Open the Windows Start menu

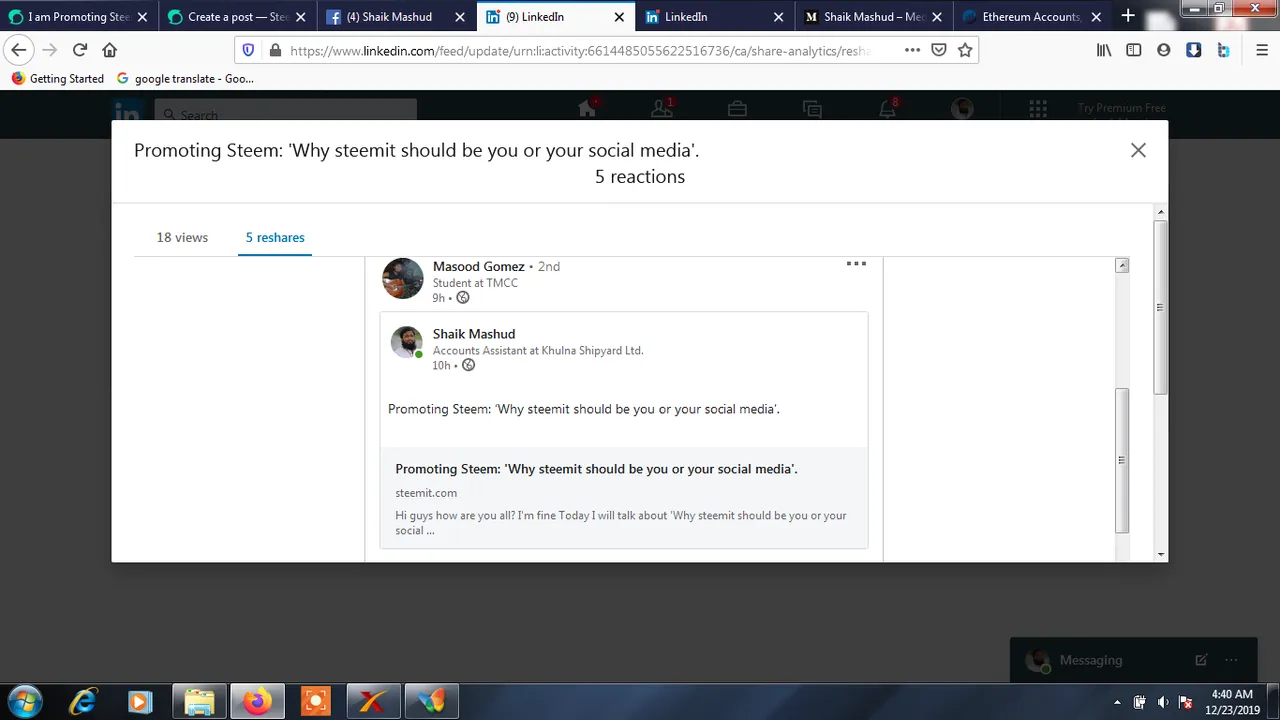point(25,702)
